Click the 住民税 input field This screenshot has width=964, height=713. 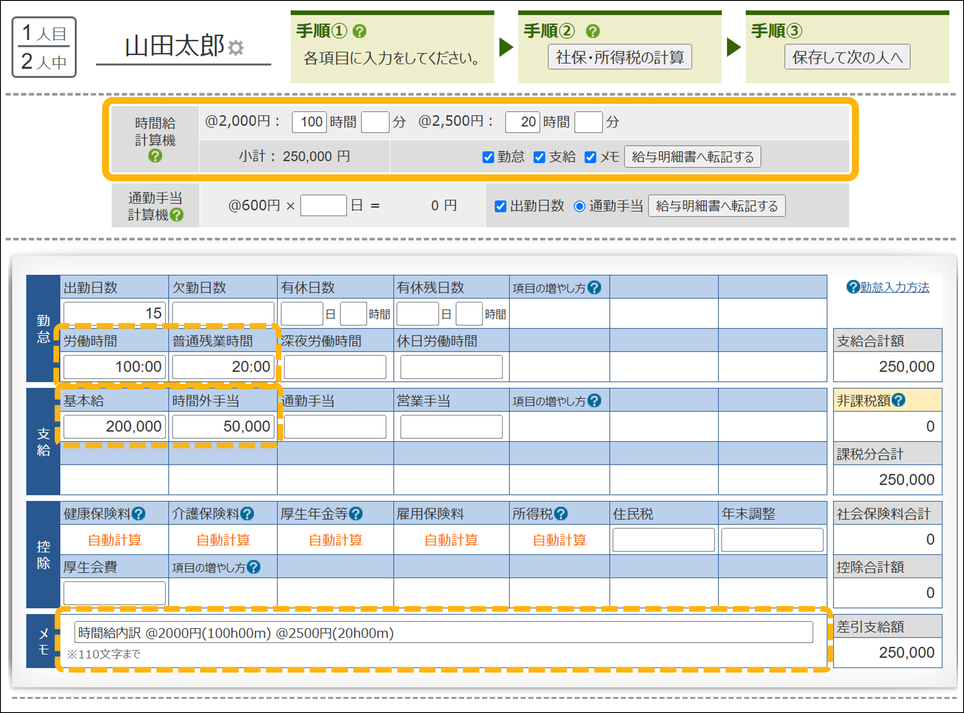(x=663, y=540)
